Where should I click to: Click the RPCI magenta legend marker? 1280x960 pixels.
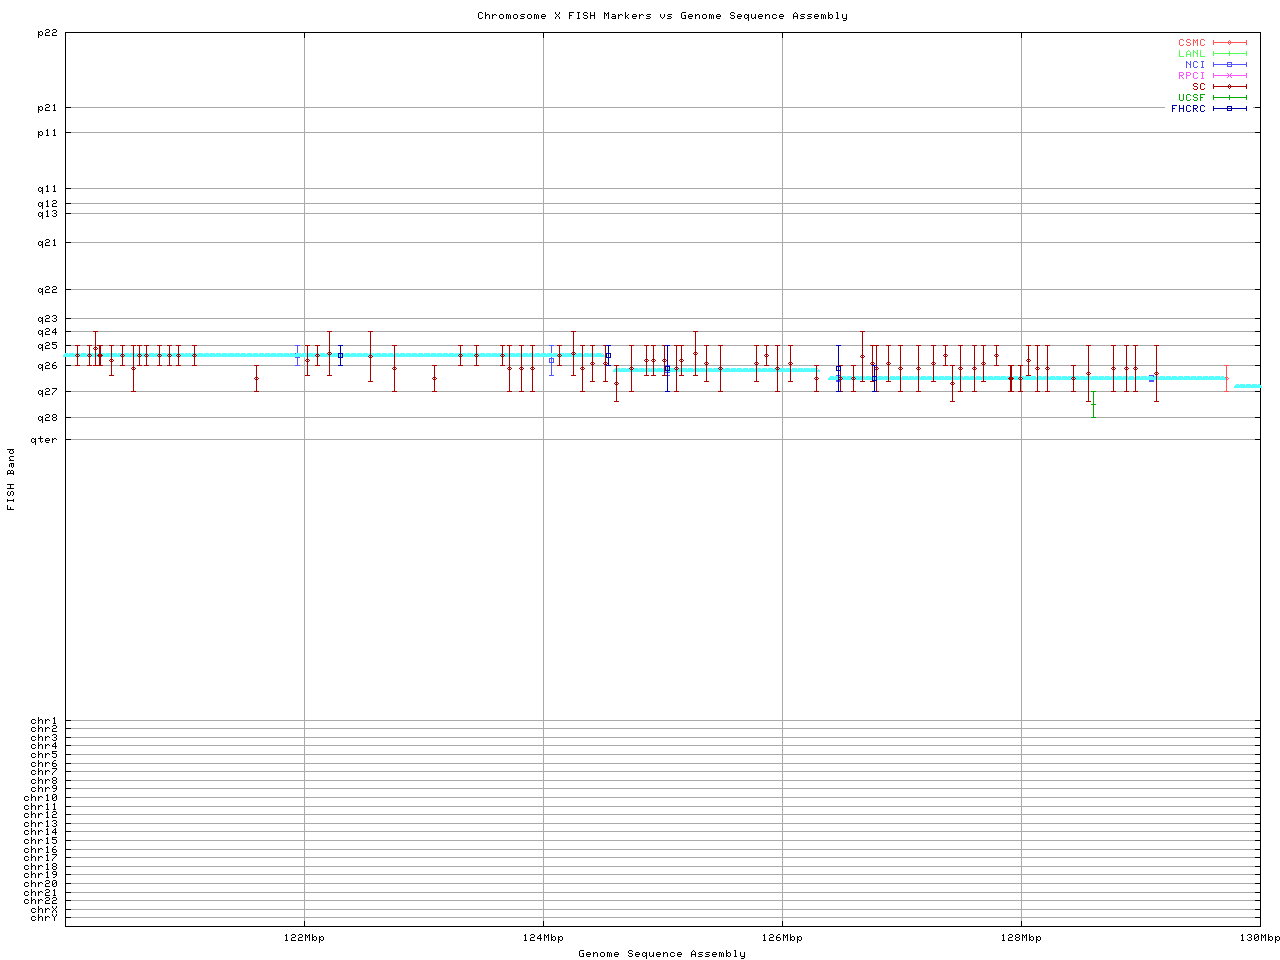[x=1229, y=76]
